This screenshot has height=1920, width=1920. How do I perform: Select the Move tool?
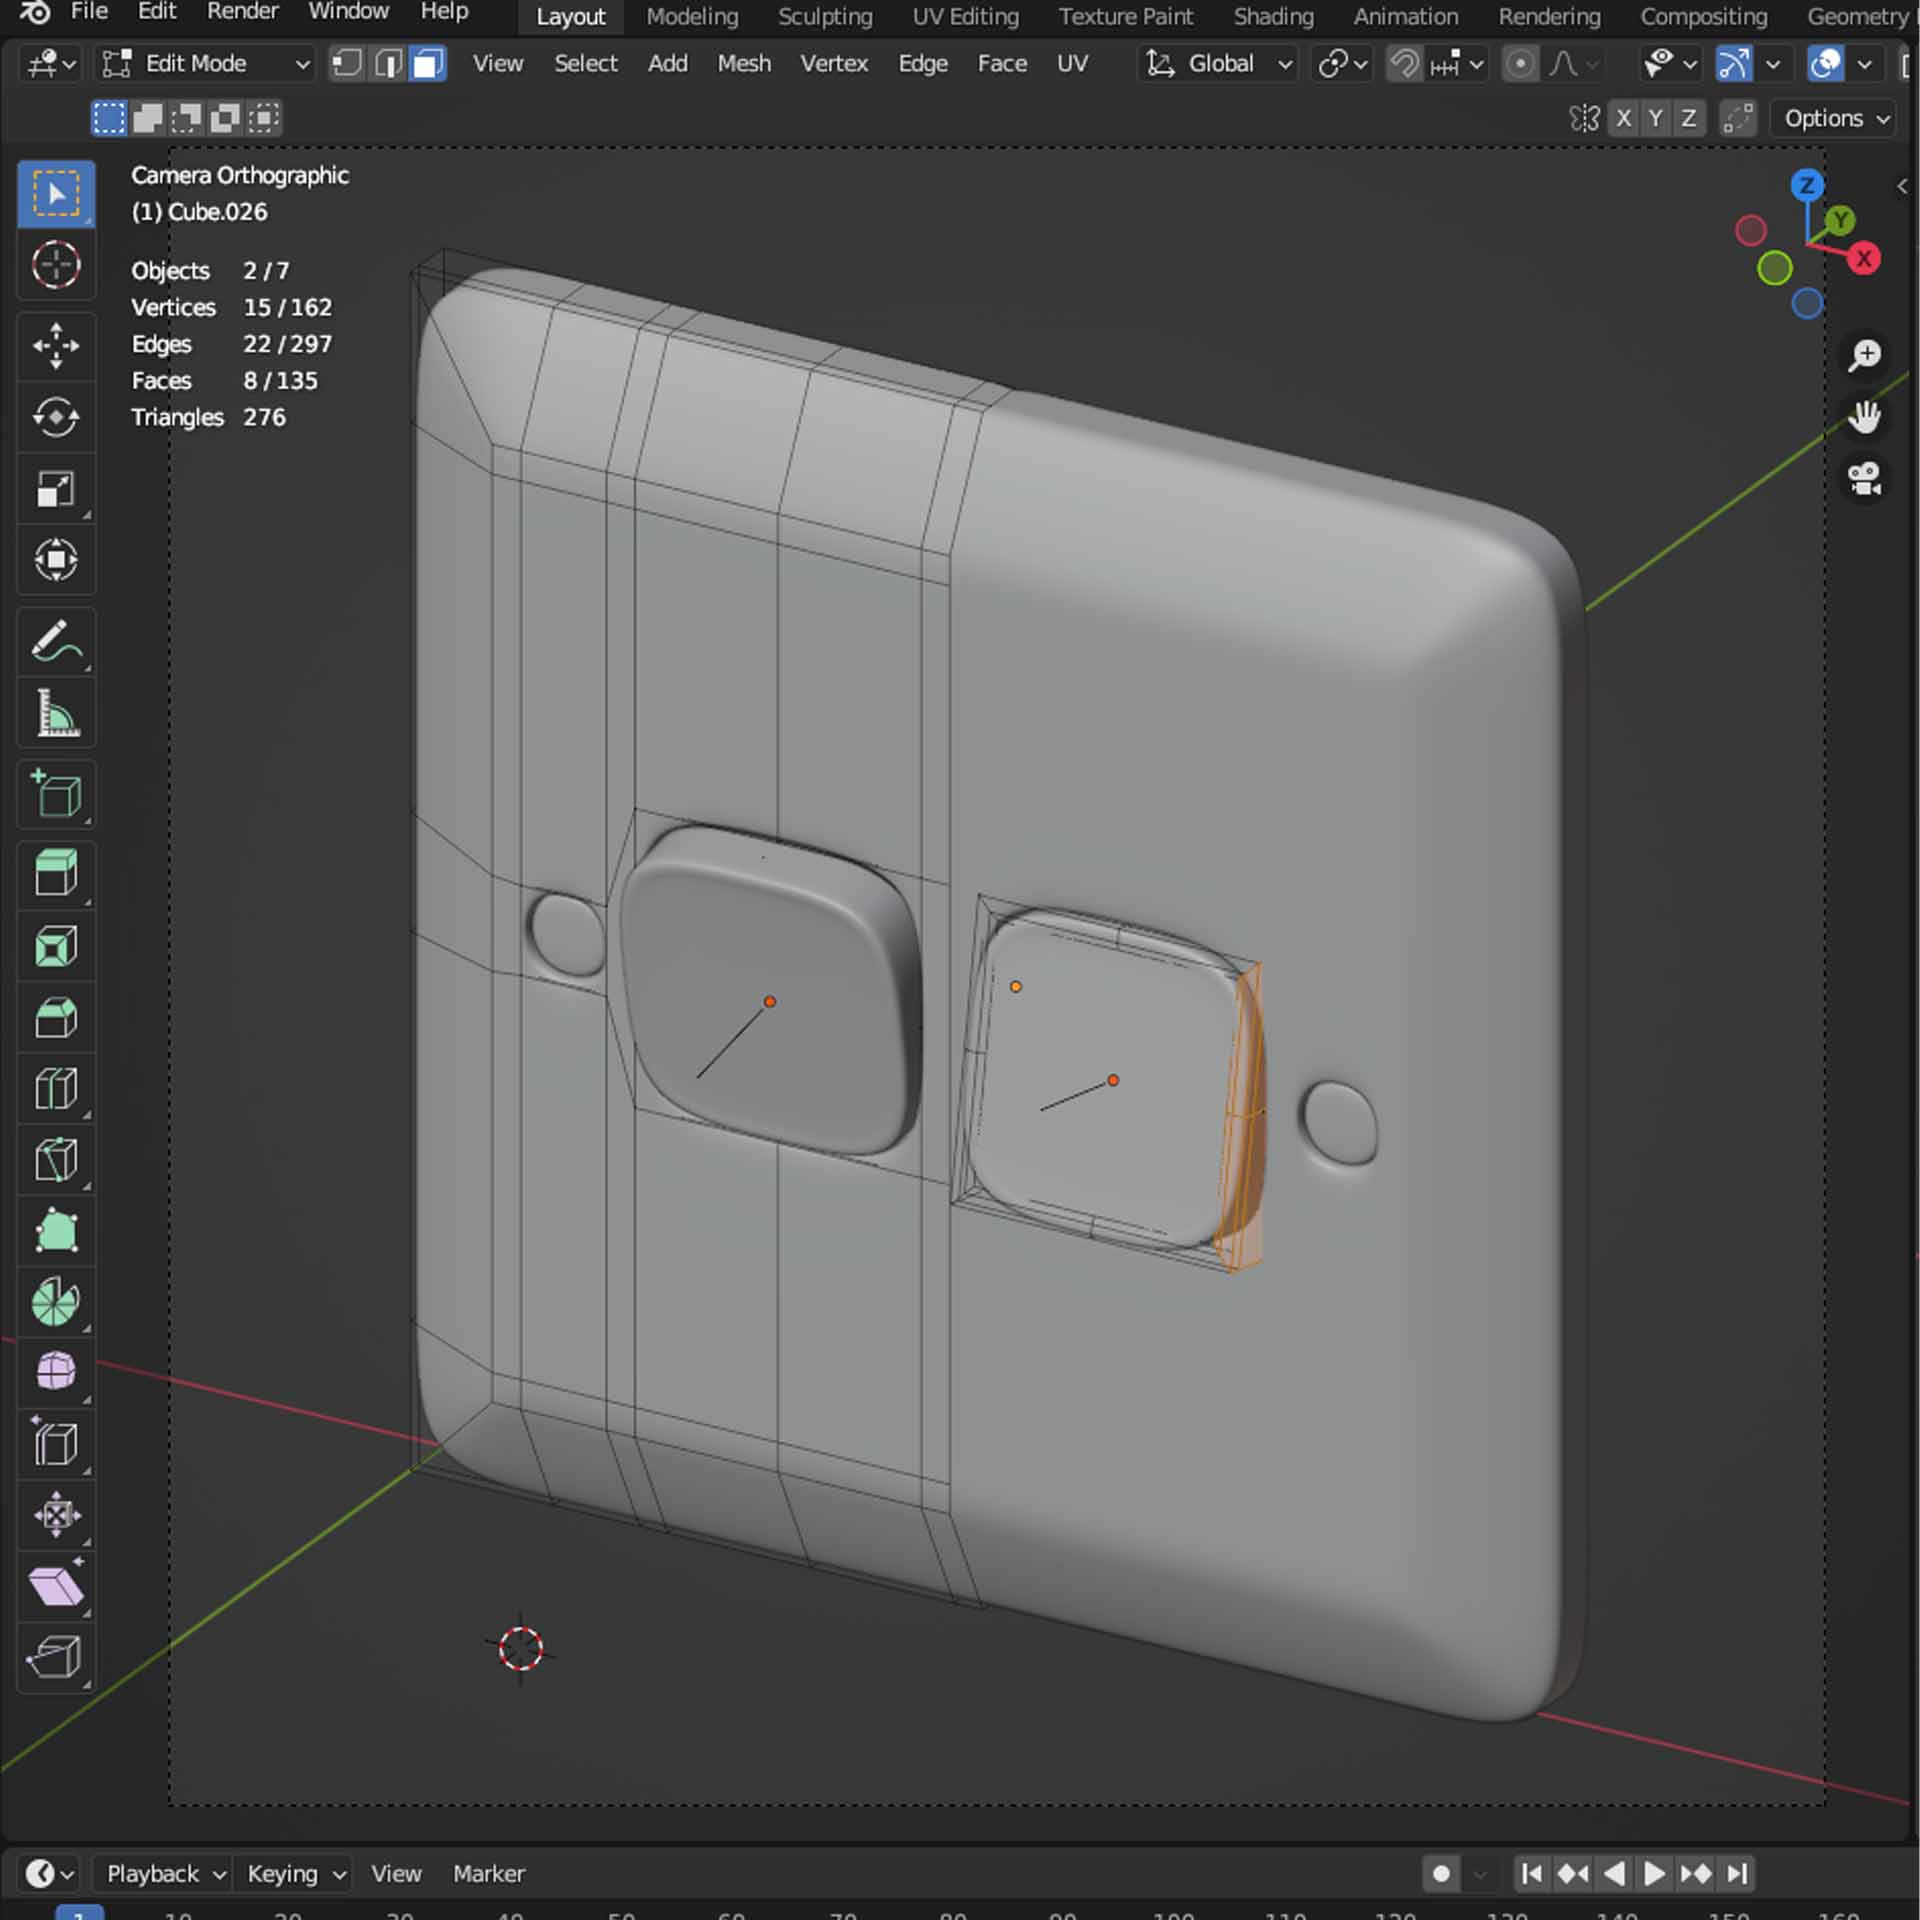point(56,346)
